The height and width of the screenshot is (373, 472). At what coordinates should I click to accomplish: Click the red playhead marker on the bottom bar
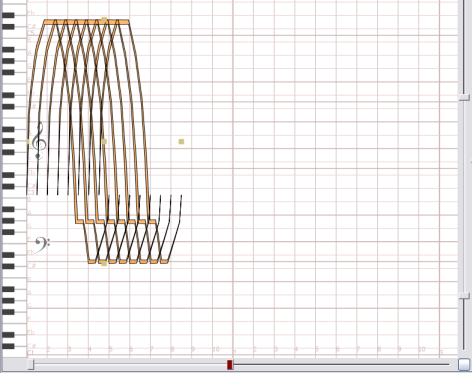pos(230,365)
